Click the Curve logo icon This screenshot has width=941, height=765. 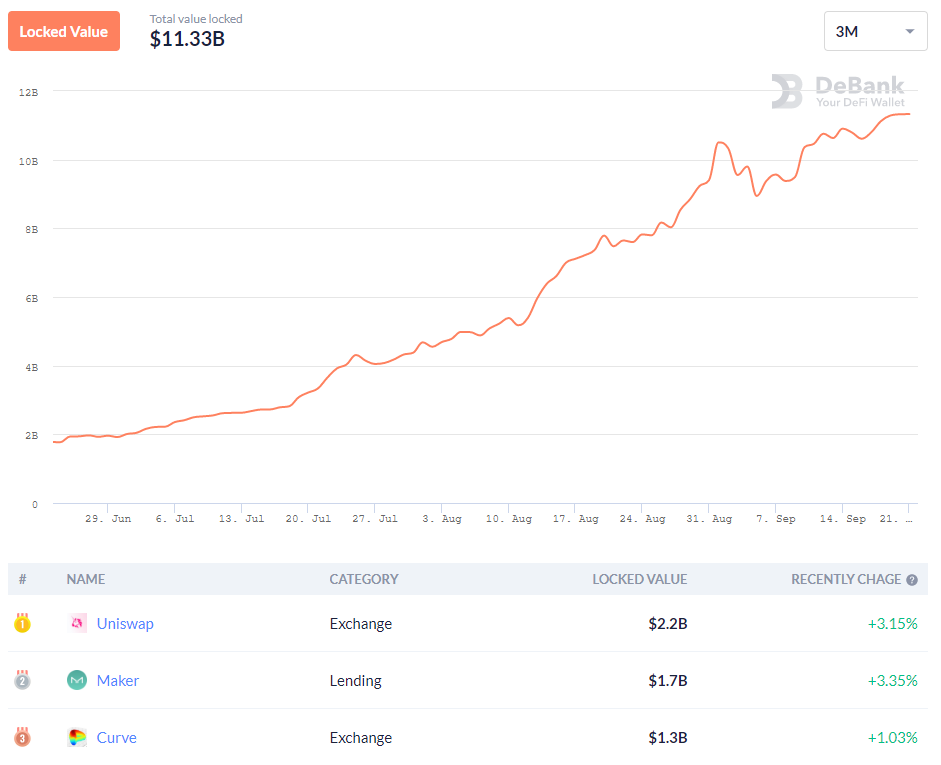coord(77,738)
